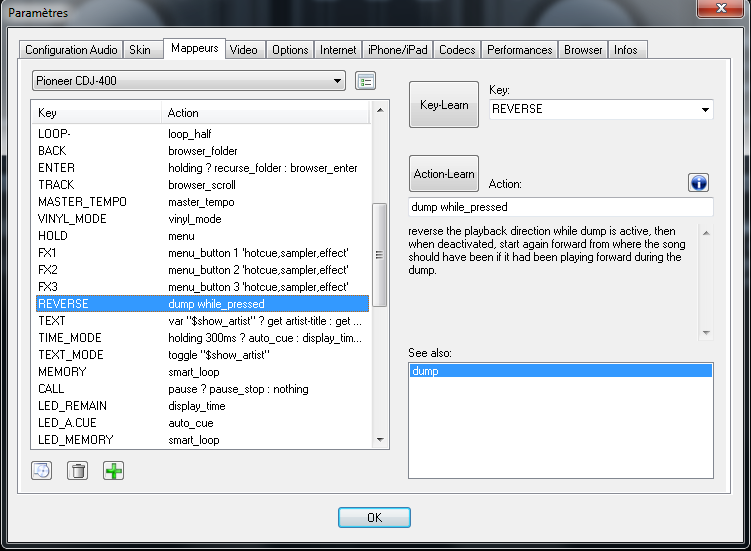Click the mapping list scrollbar thumb

point(379,254)
